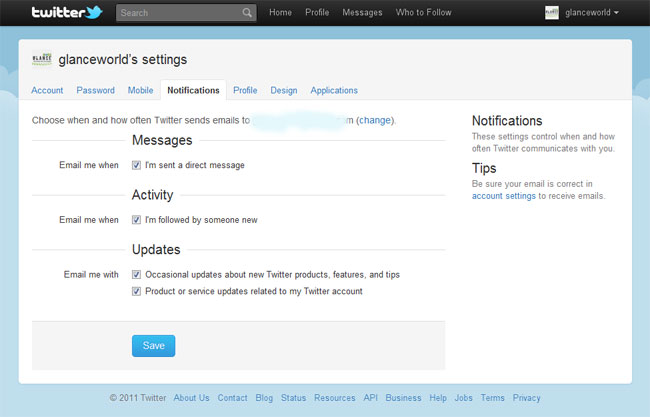Click the glanceworld's settings title
This screenshot has height=417, width=650.
point(123,59)
